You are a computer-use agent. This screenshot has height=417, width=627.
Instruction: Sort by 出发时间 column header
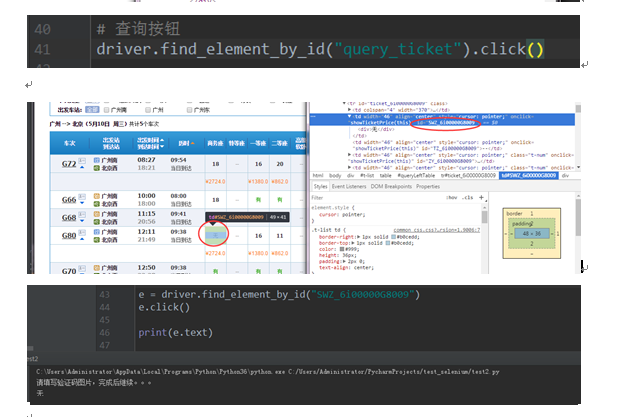[150, 140]
